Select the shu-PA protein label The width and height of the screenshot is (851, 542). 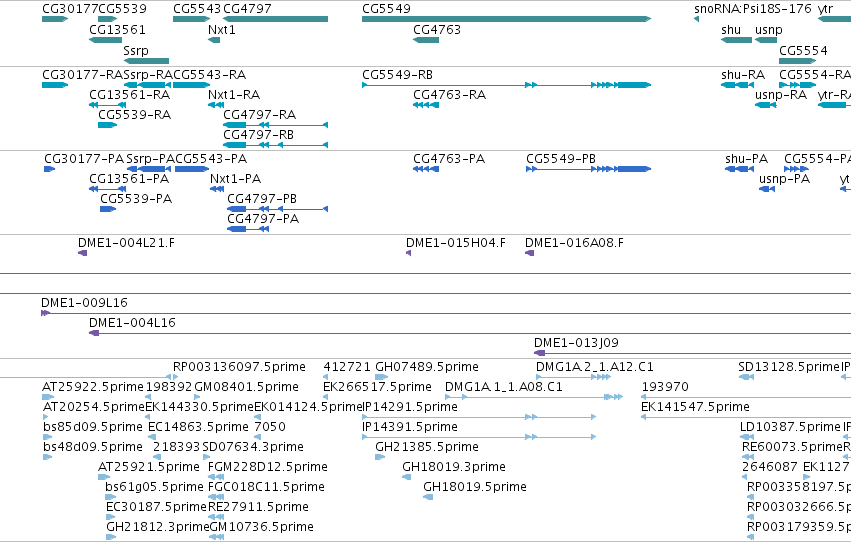[746, 159]
